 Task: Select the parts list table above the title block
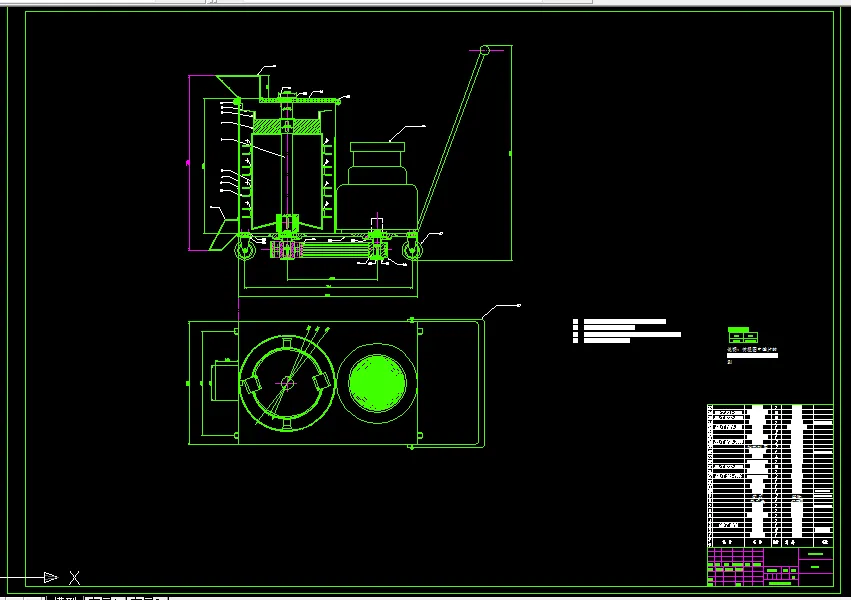tap(770, 476)
